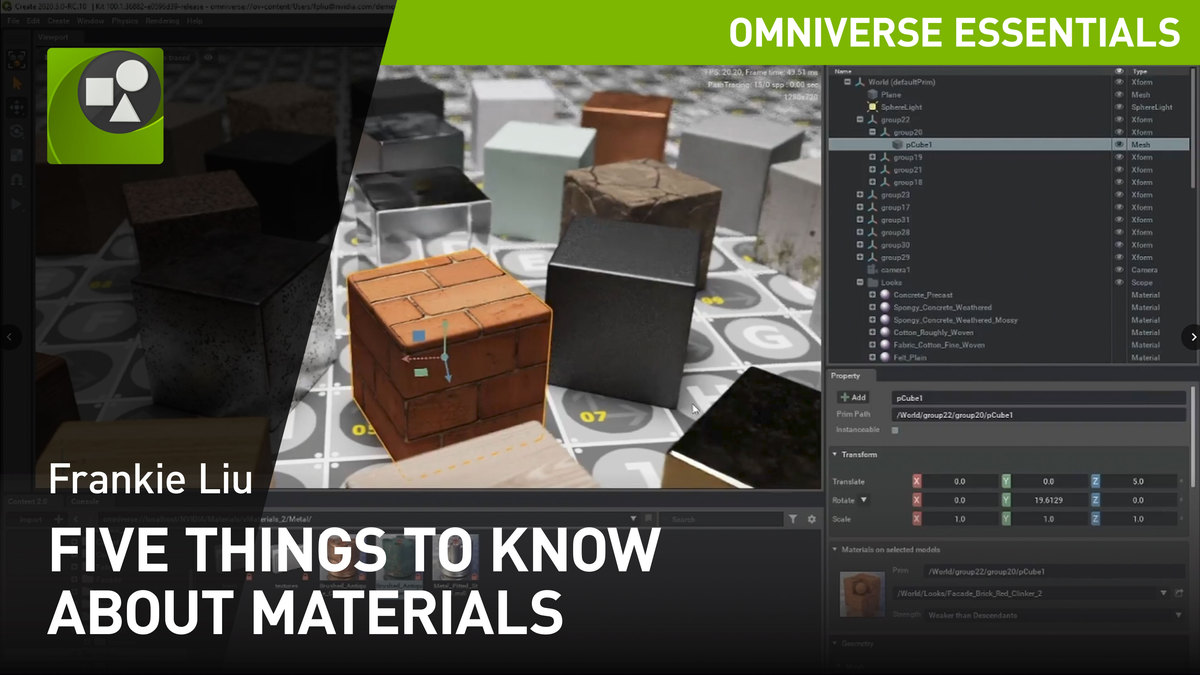
Task: Click the group23 Xform axis icon
Action: pos(872,195)
